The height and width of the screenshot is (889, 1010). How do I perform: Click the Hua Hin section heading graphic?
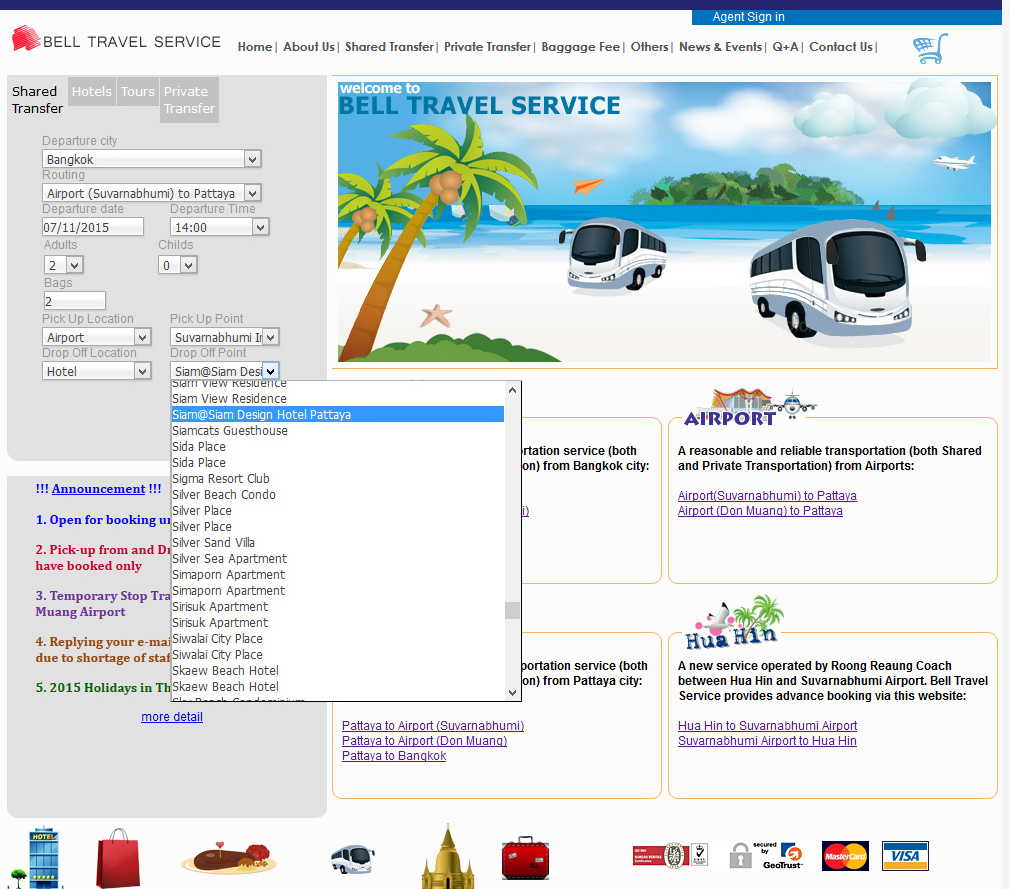pyautogui.click(x=736, y=622)
